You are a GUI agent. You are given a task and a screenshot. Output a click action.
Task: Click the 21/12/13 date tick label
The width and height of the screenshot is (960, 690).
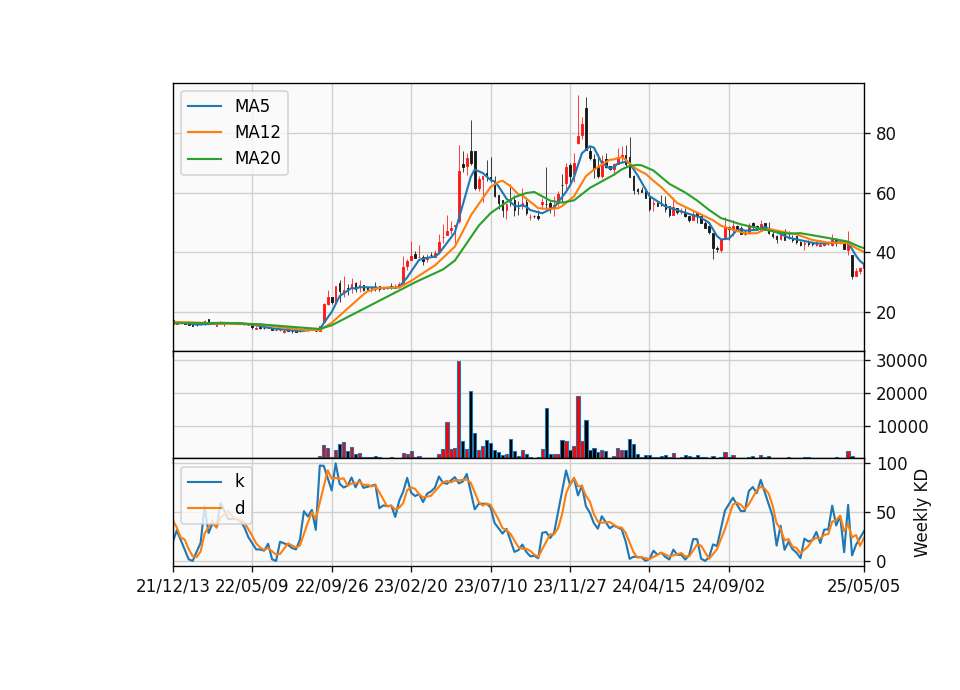[173, 586]
